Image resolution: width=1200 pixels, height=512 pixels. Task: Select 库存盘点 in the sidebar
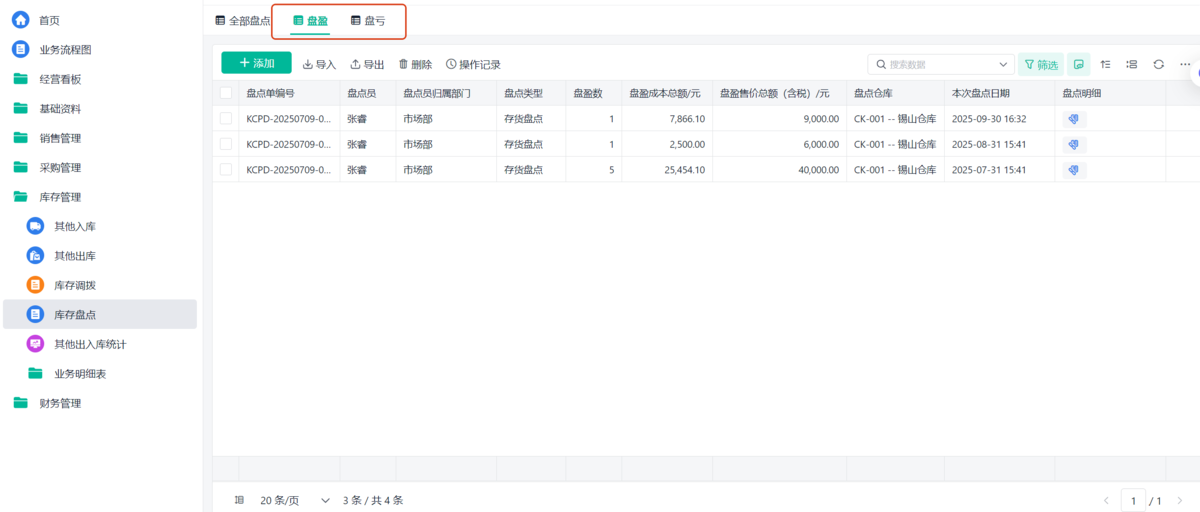pyautogui.click(x=100, y=314)
